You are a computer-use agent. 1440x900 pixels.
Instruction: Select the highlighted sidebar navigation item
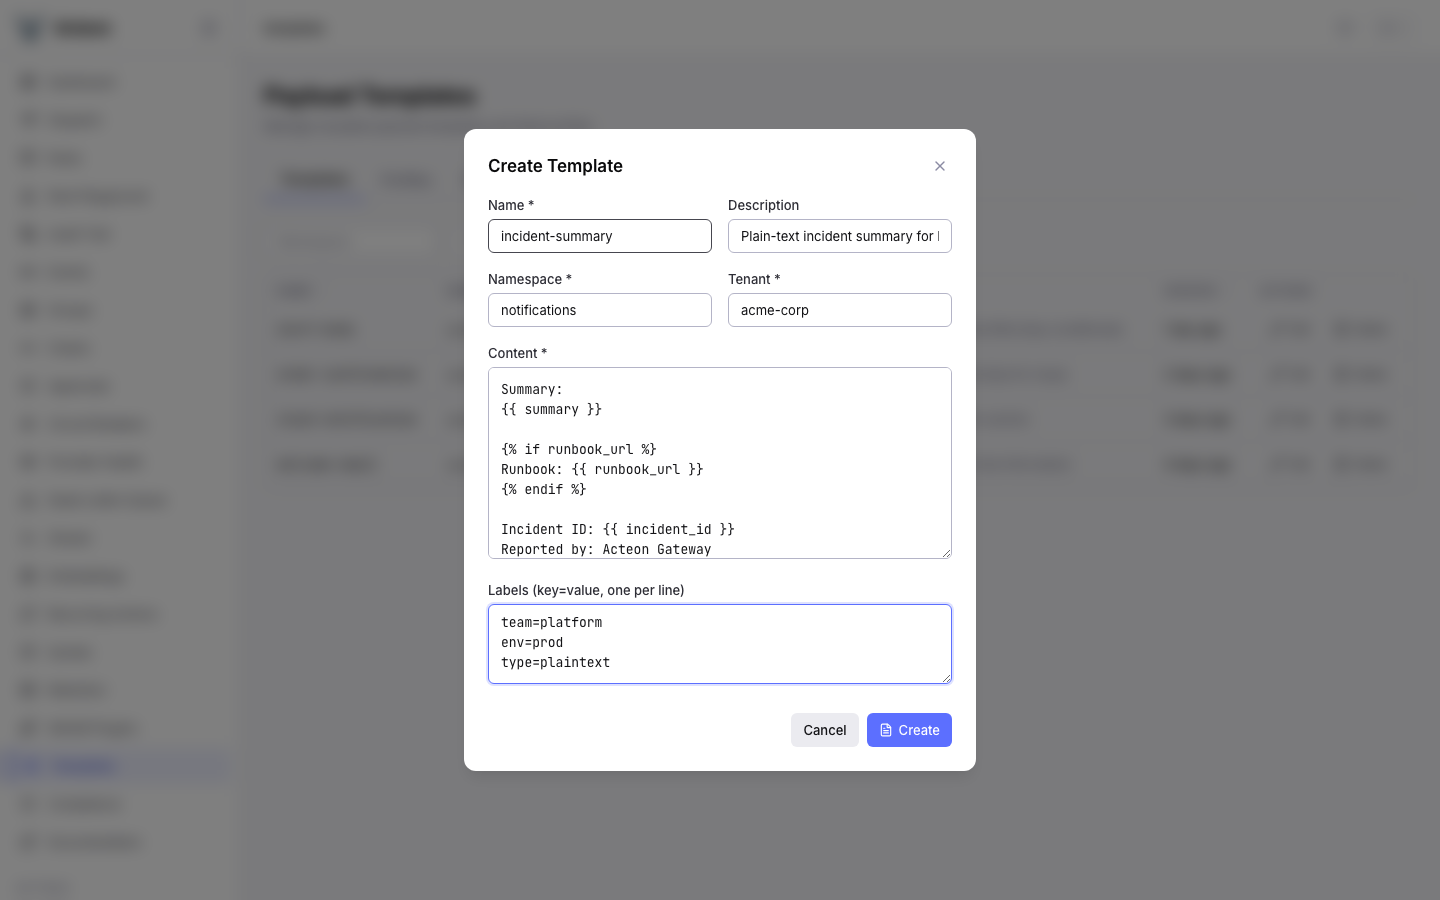click(117, 765)
